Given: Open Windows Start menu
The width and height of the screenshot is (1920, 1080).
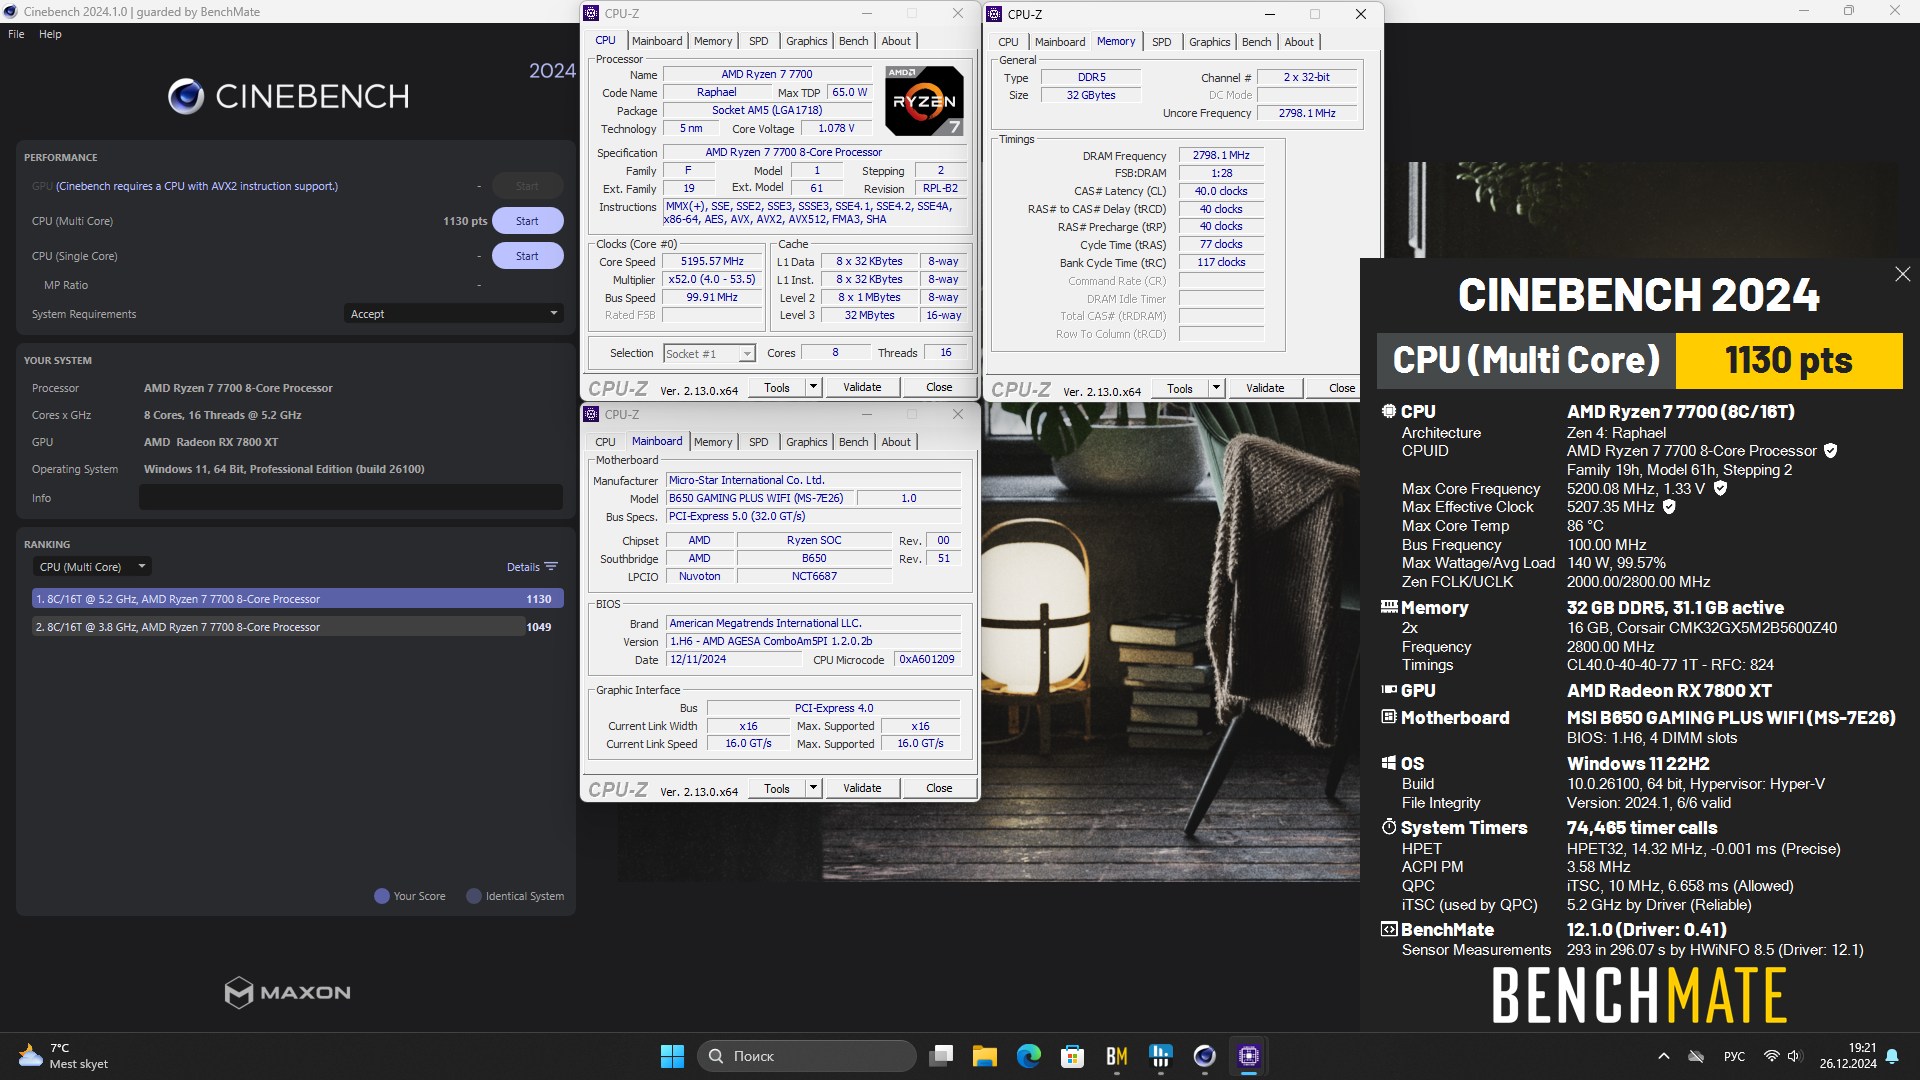Looking at the screenshot, I should tap(672, 1056).
